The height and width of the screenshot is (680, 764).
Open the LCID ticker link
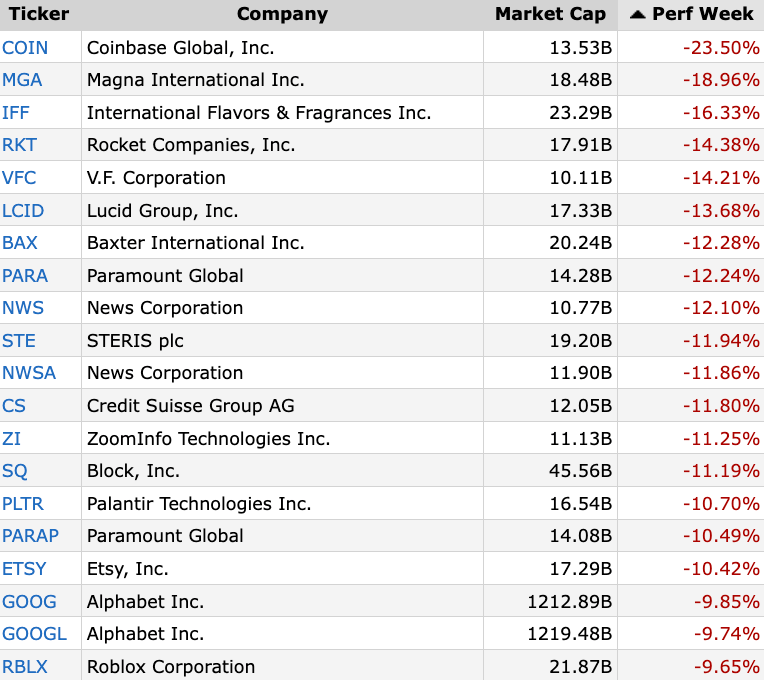point(23,211)
